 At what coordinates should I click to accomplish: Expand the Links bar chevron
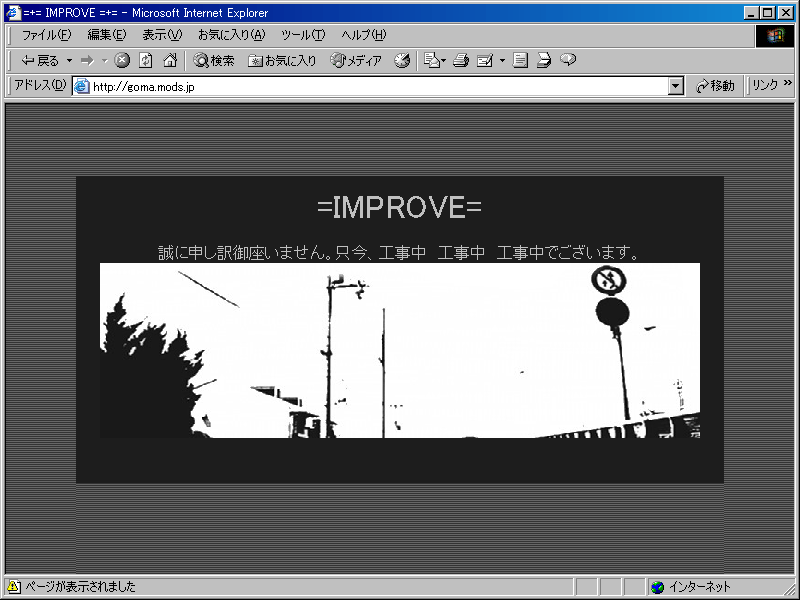pyautogui.click(x=788, y=83)
